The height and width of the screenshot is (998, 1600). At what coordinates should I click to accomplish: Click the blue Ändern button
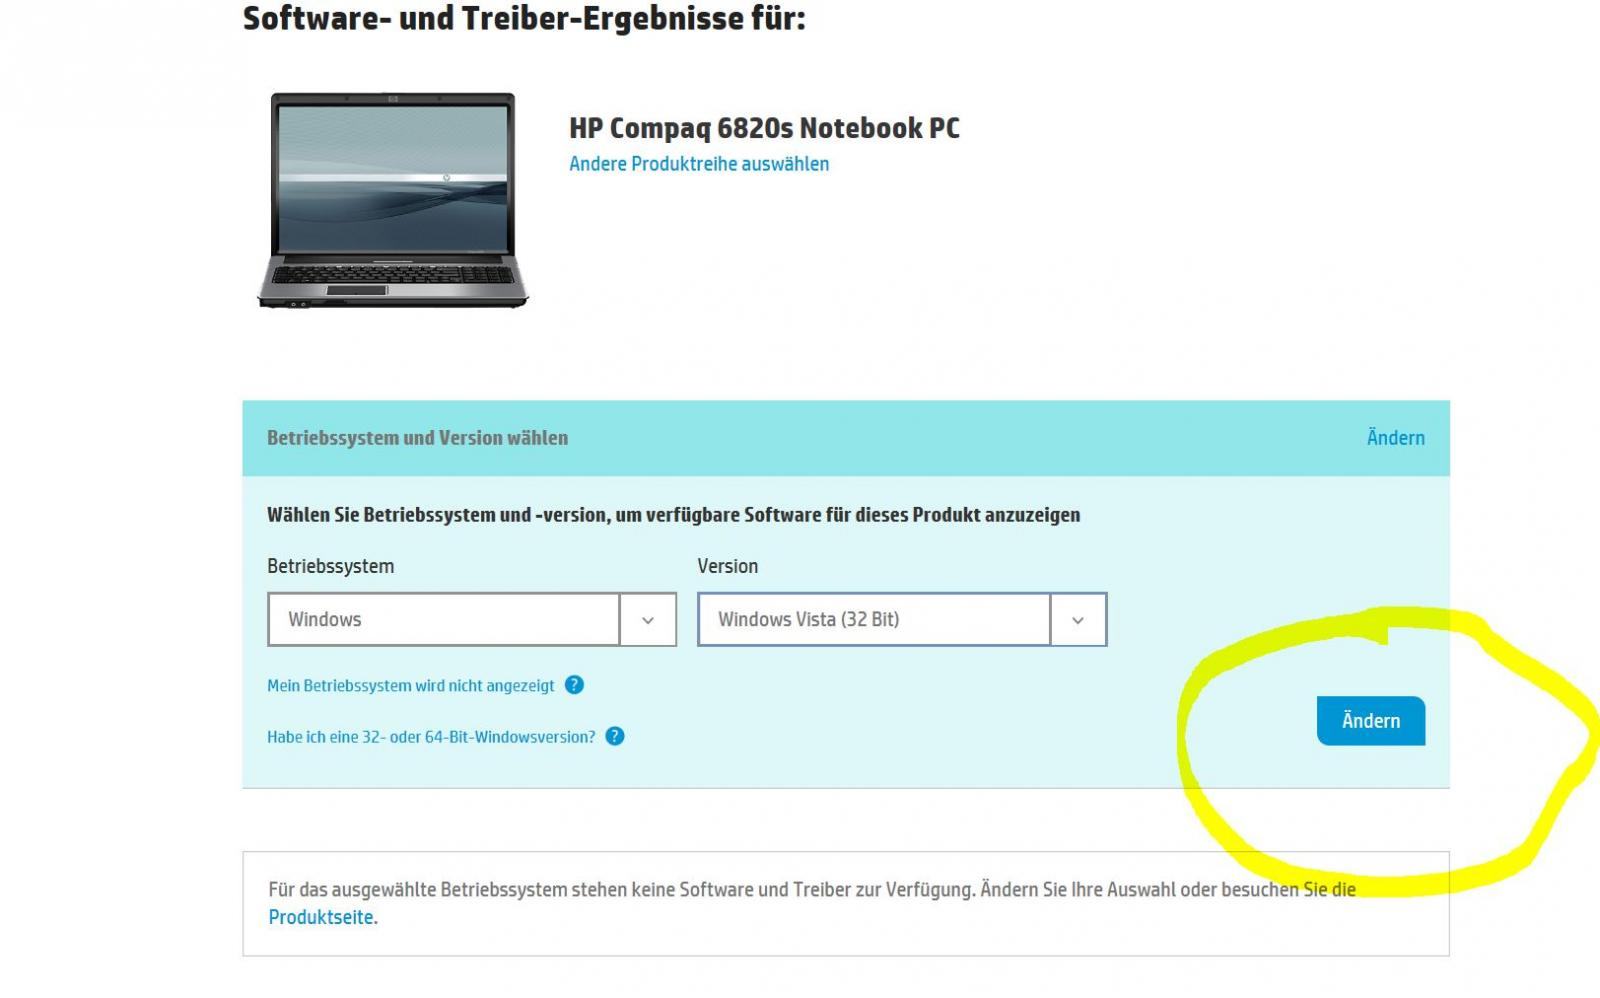[x=1370, y=721]
